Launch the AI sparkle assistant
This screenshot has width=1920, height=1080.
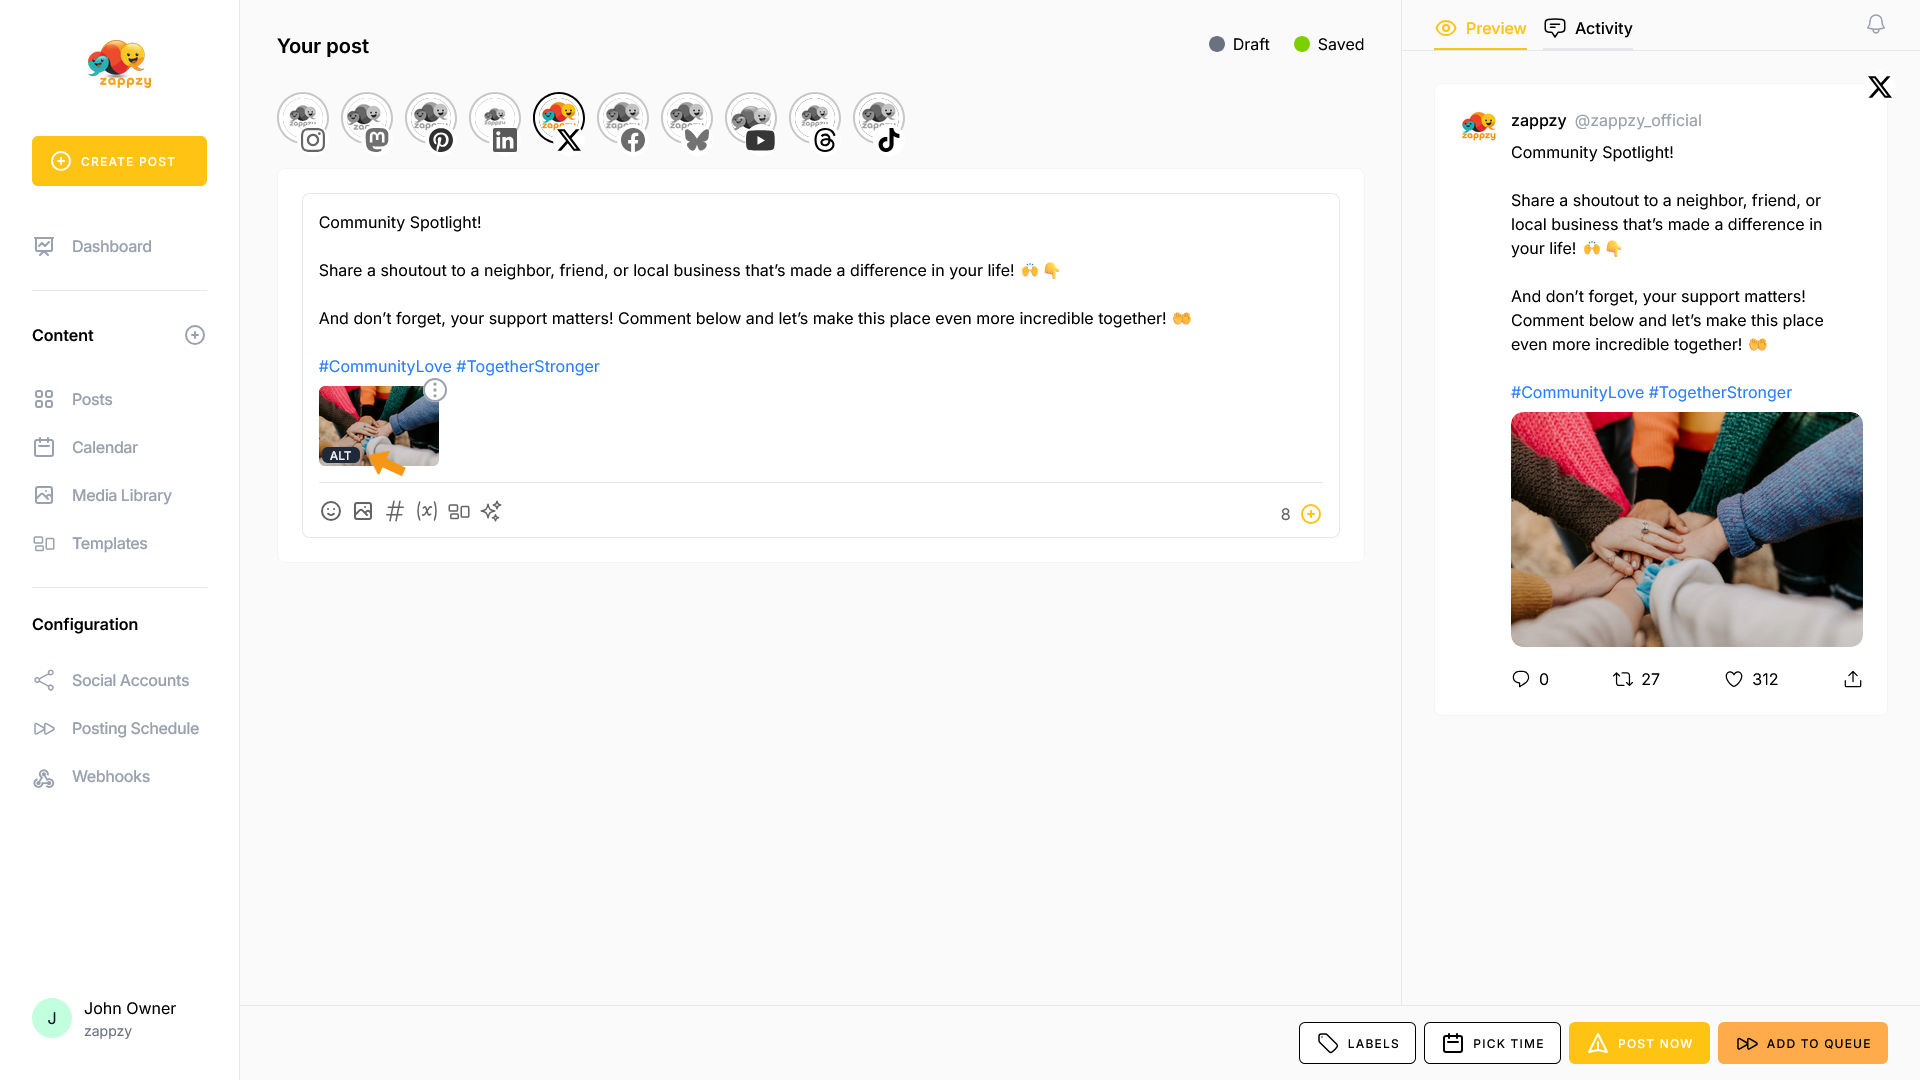click(x=491, y=511)
